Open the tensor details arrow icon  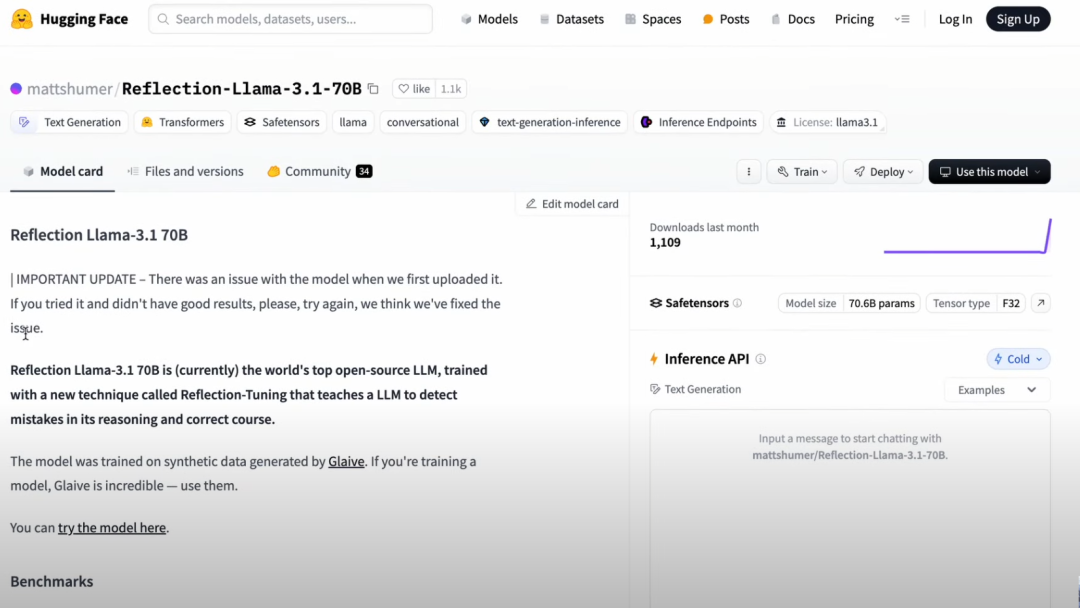pyautogui.click(x=1041, y=303)
